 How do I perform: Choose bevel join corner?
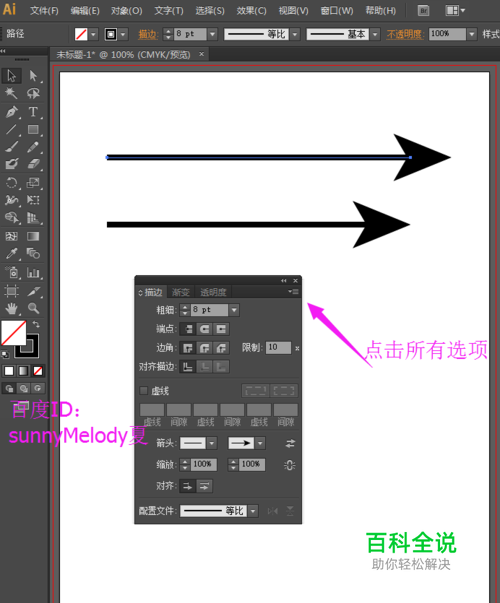point(221,348)
